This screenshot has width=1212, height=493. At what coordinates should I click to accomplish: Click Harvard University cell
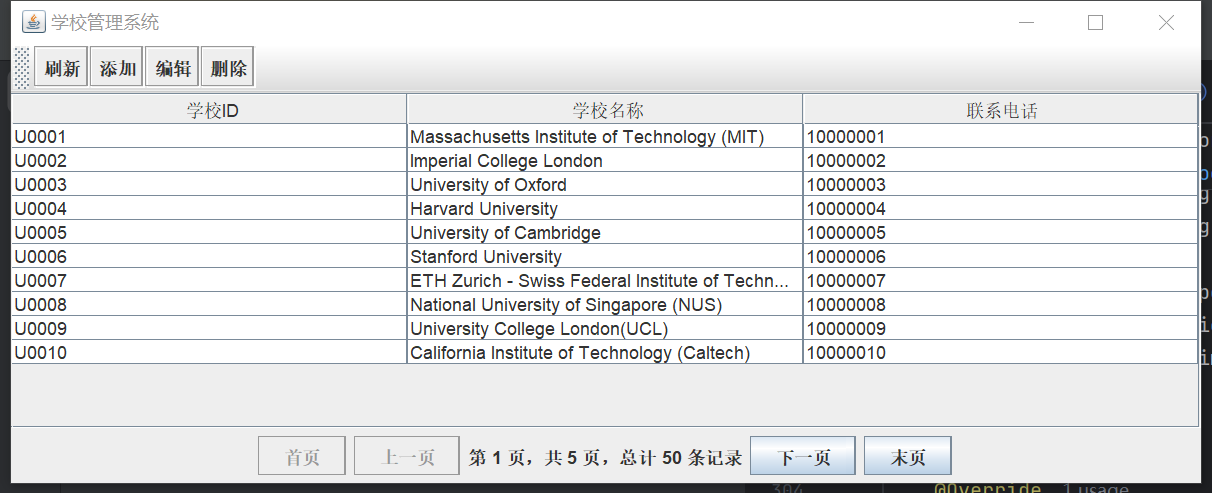pyautogui.click(x=604, y=209)
